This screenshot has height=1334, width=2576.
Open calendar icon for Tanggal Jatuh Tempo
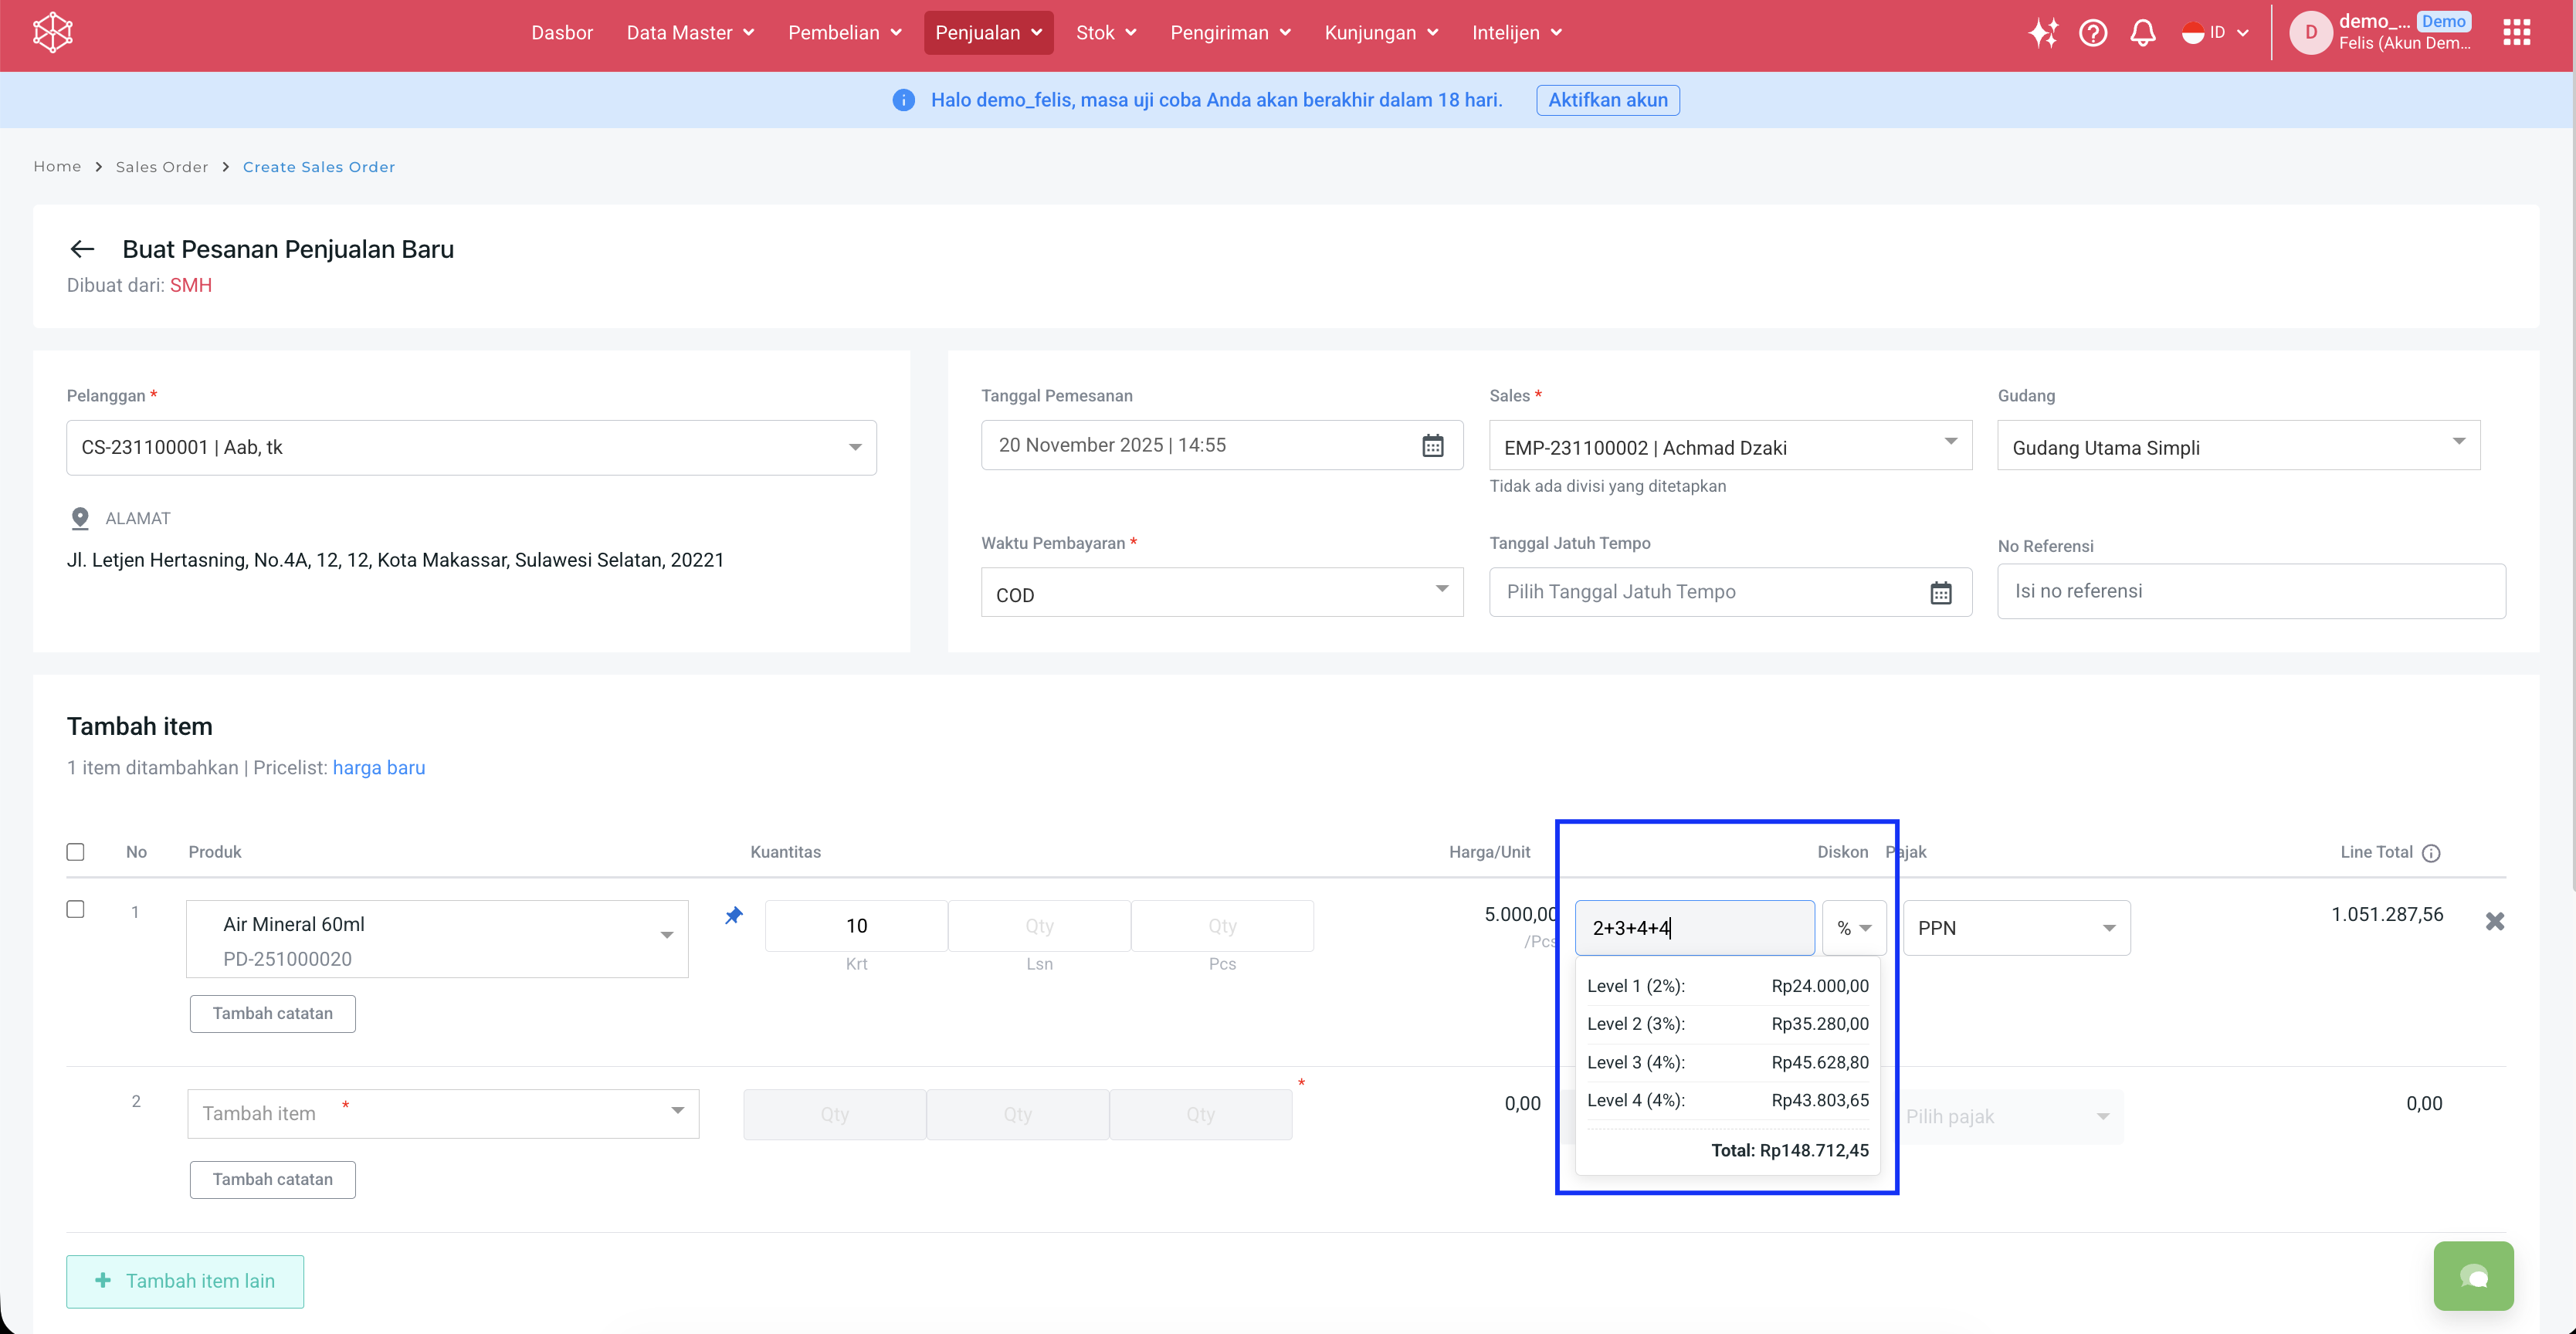pyautogui.click(x=1940, y=592)
